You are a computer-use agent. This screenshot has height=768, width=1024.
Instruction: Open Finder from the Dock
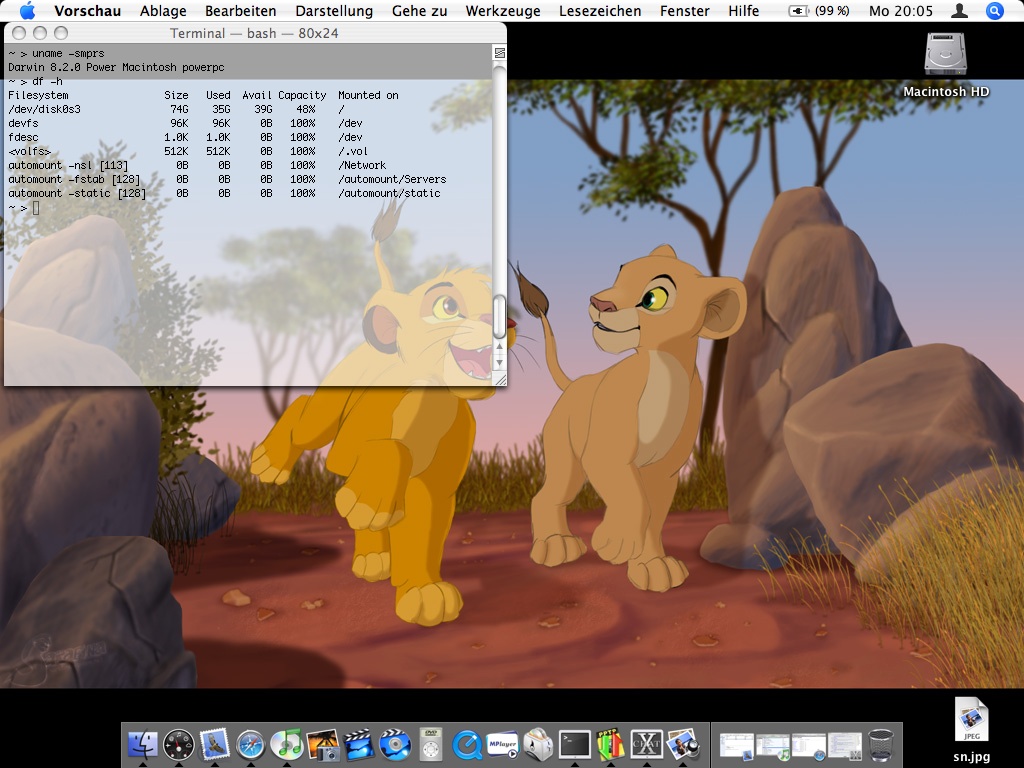point(143,744)
